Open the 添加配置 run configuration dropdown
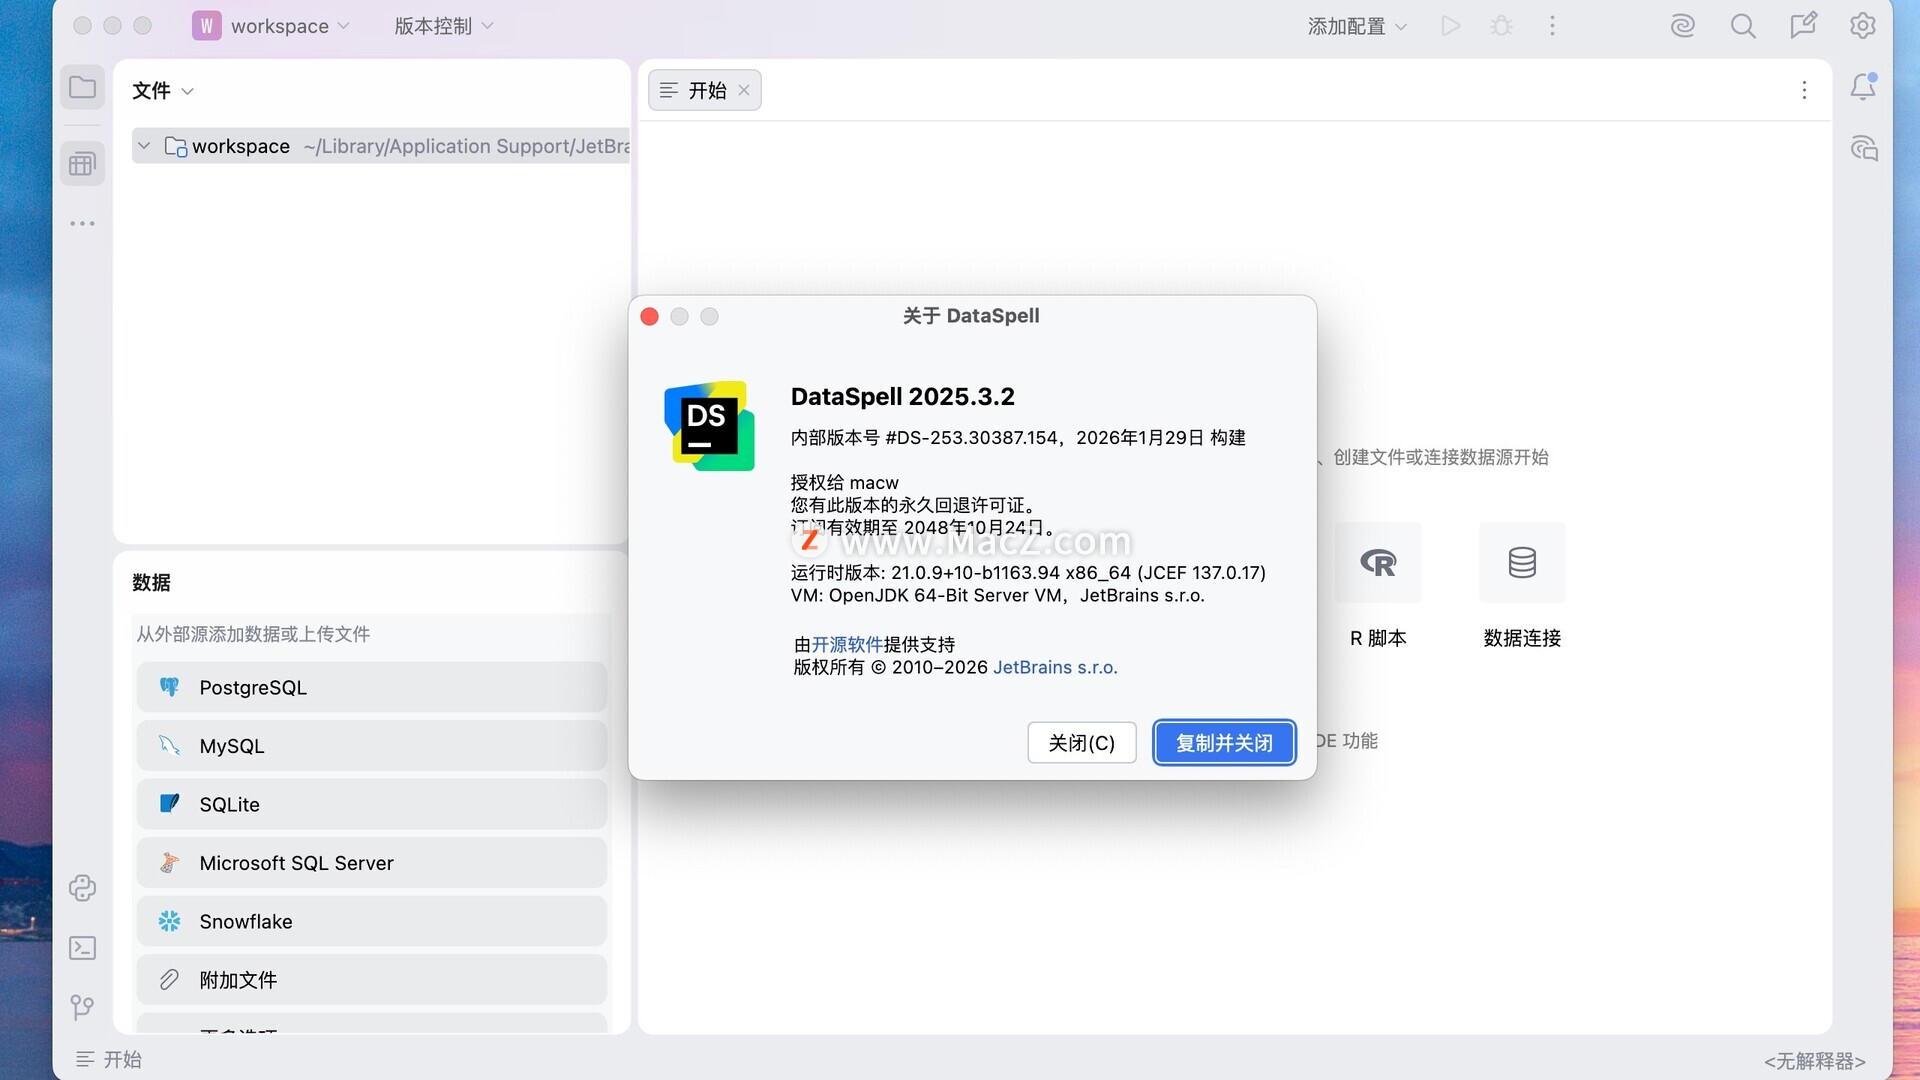The height and width of the screenshot is (1080, 1920). point(1357,26)
